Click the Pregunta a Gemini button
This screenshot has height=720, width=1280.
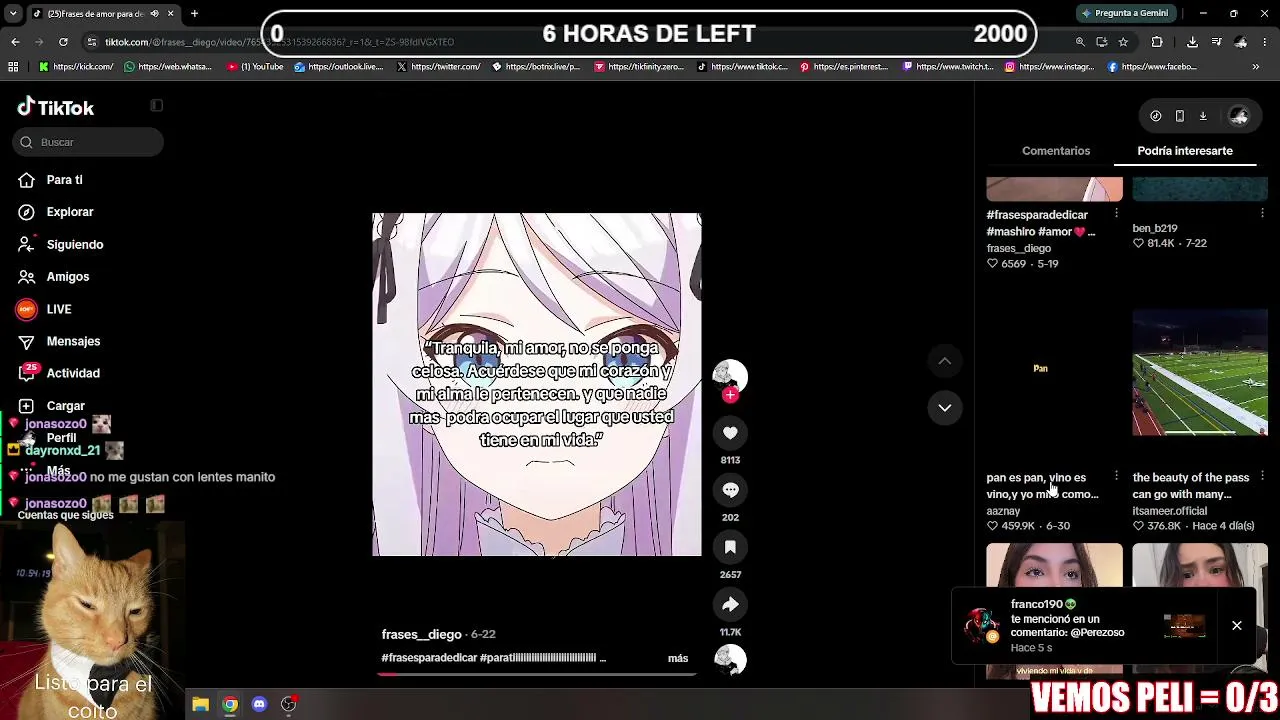coord(1124,13)
